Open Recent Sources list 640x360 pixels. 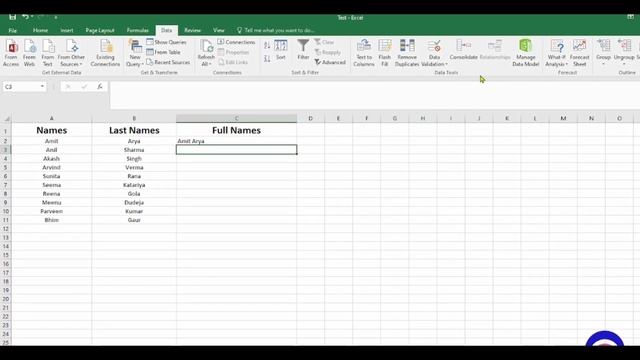[x=168, y=62]
